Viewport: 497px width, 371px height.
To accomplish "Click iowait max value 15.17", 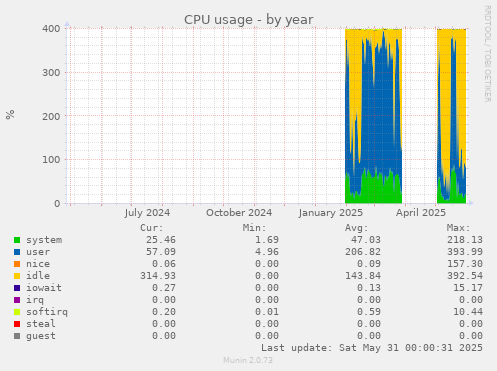I will [468, 288].
